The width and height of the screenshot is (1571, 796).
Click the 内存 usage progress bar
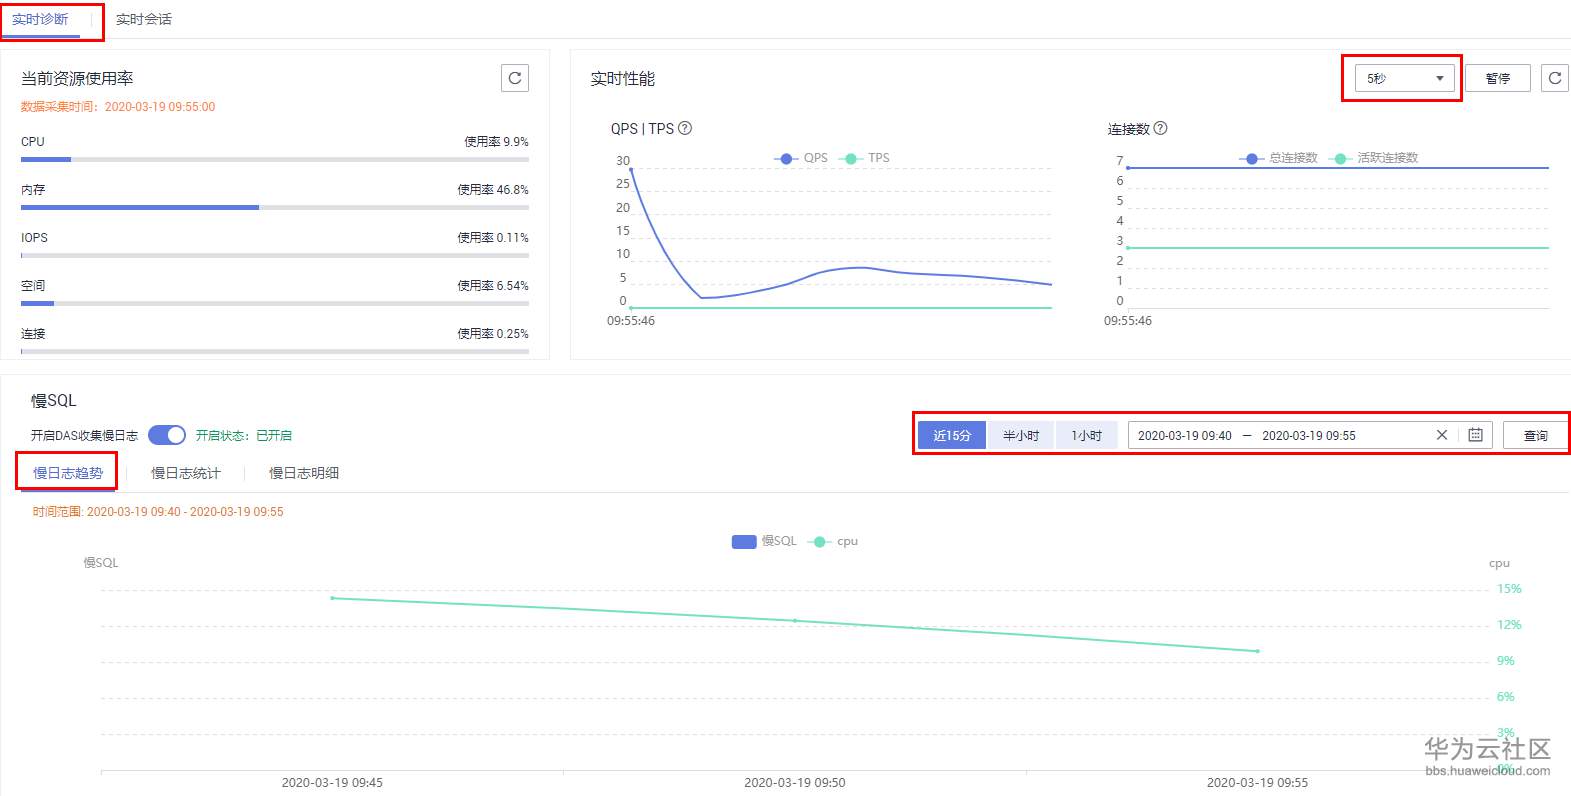click(275, 207)
